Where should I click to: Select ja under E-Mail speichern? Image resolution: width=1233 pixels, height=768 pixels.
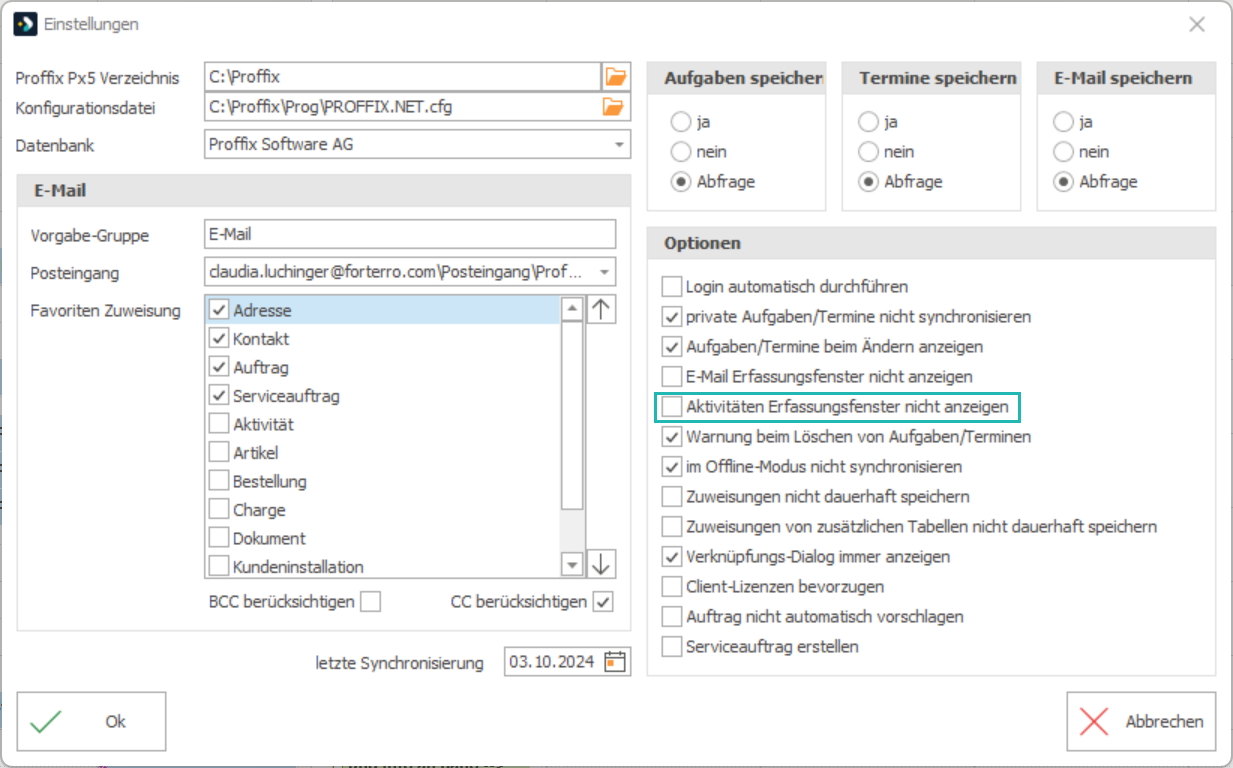(x=1064, y=122)
